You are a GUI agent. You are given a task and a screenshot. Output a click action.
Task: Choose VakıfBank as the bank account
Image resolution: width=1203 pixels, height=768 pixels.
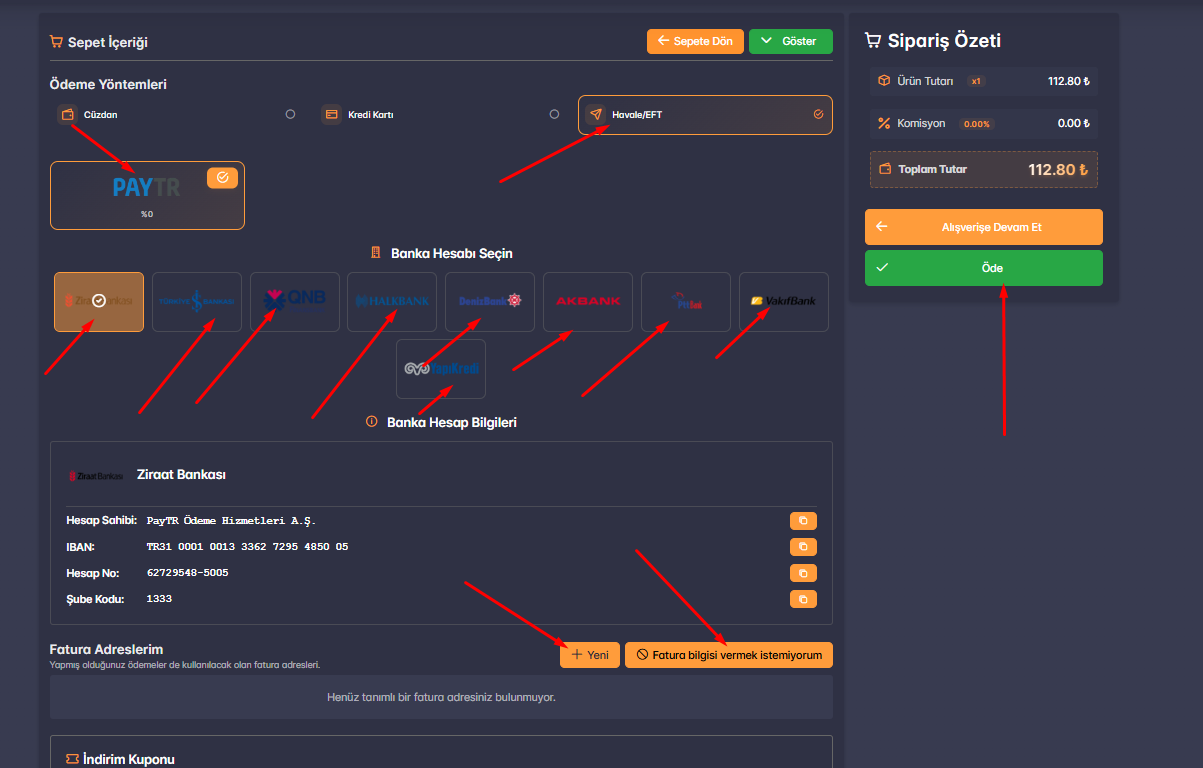click(x=784, y=301)
